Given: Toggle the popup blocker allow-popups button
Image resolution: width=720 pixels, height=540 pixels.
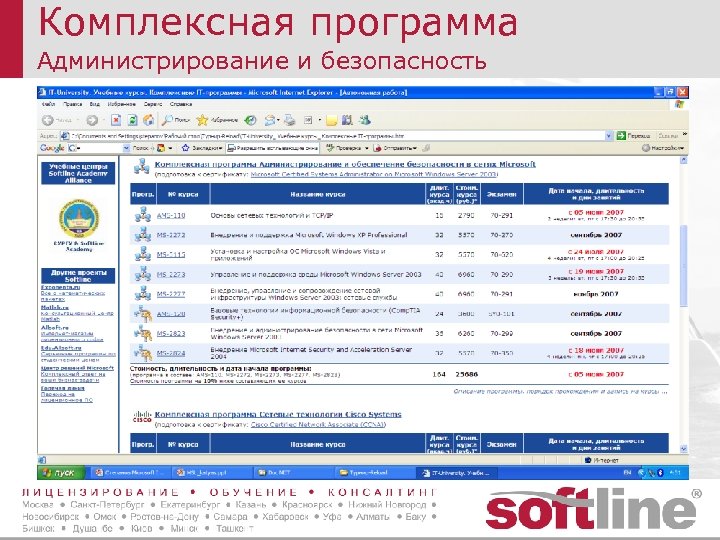Looking at the screenshot, I should click(273, 148).
